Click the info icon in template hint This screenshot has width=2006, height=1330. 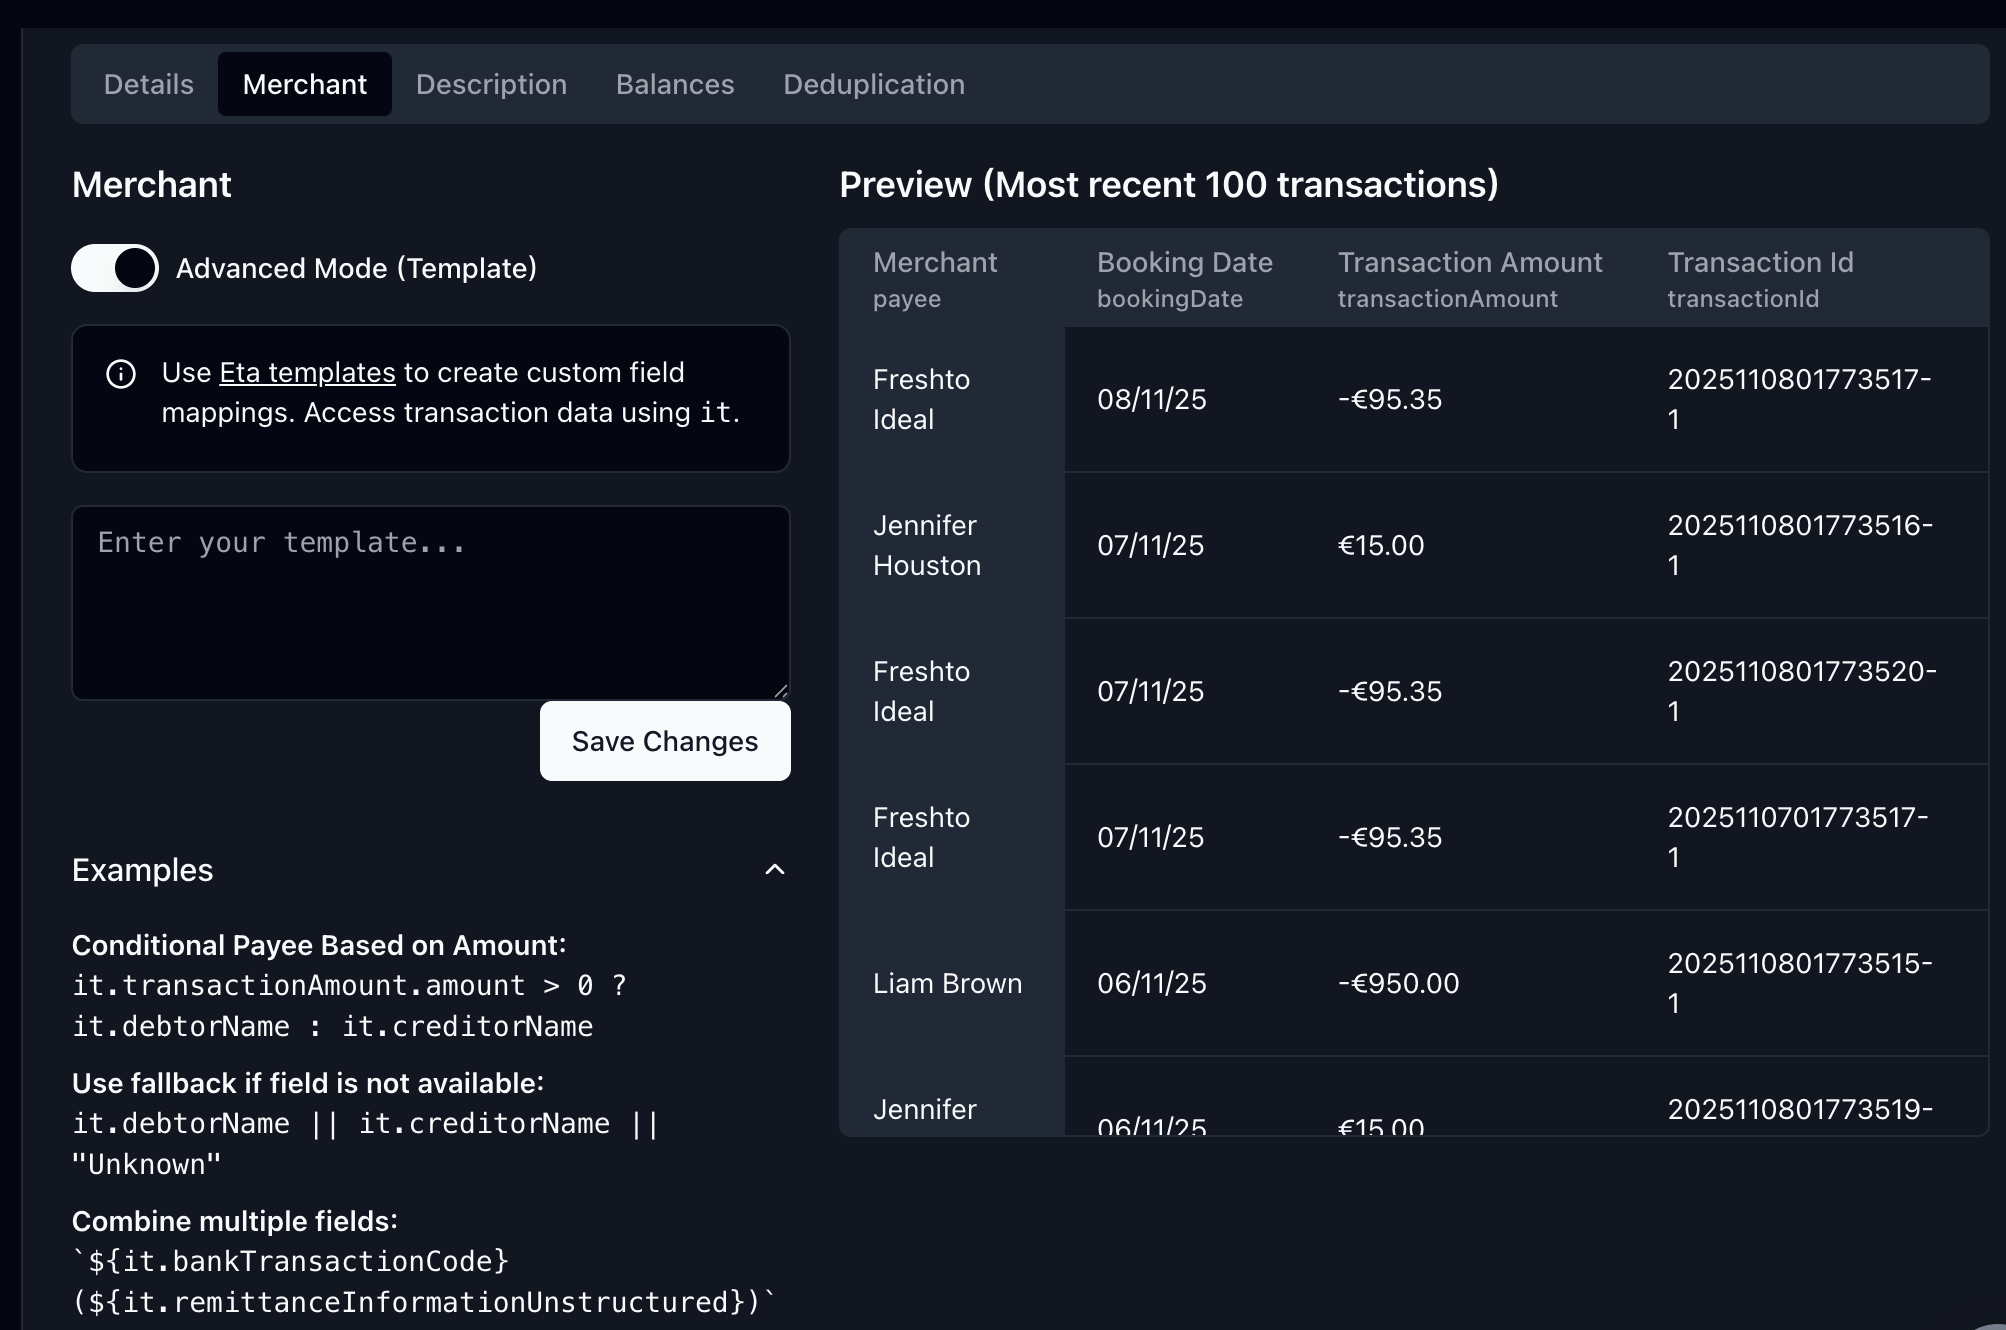tap(121, 374)
